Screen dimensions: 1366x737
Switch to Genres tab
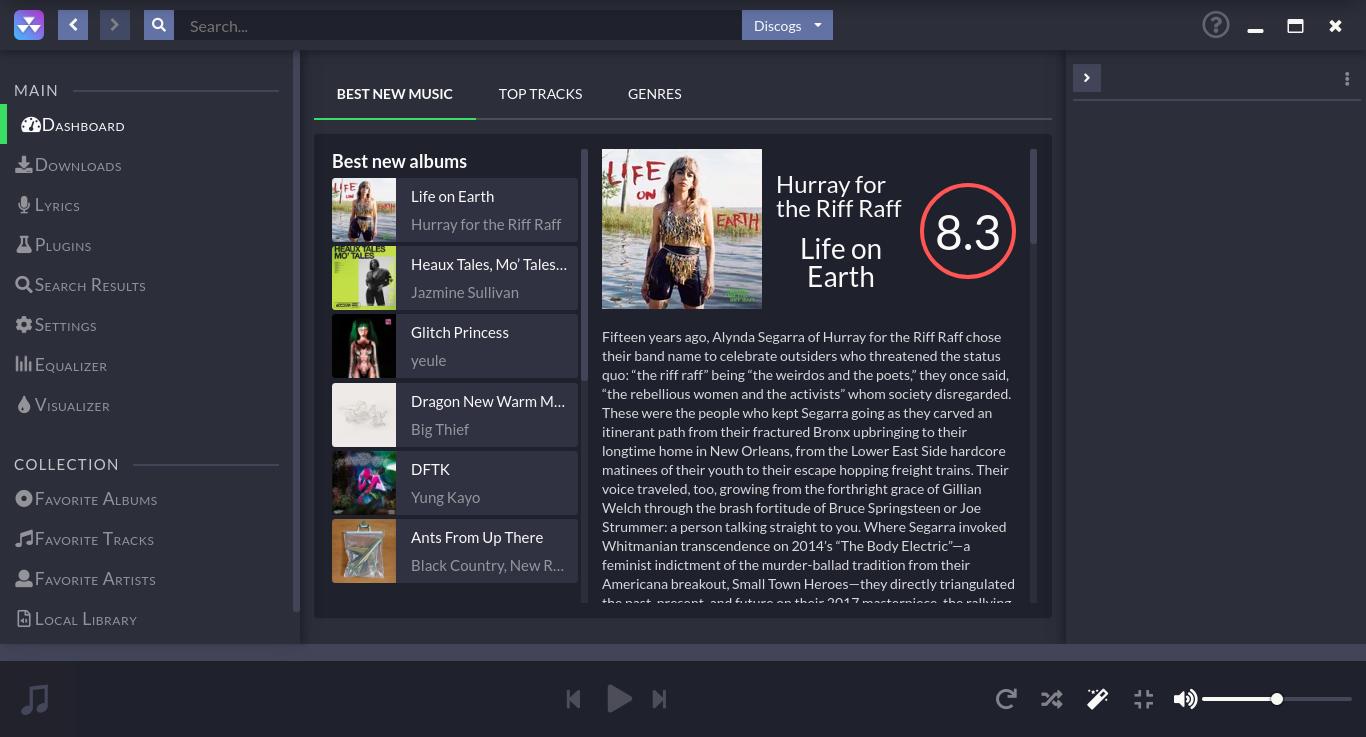(x=655, y=94)
